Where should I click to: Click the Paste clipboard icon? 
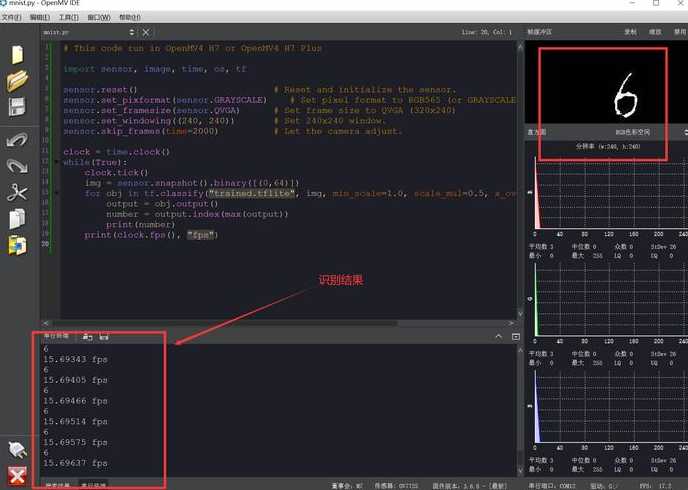[x=17, y=245]
